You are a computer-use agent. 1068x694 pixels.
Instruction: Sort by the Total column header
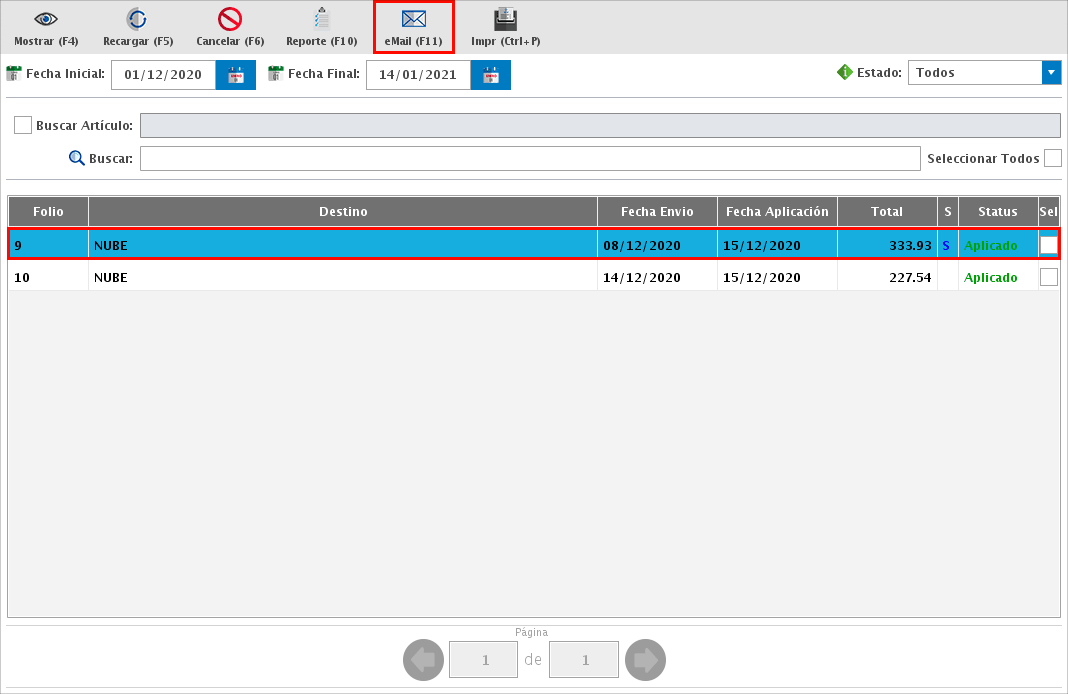click(x=886, y=212)
